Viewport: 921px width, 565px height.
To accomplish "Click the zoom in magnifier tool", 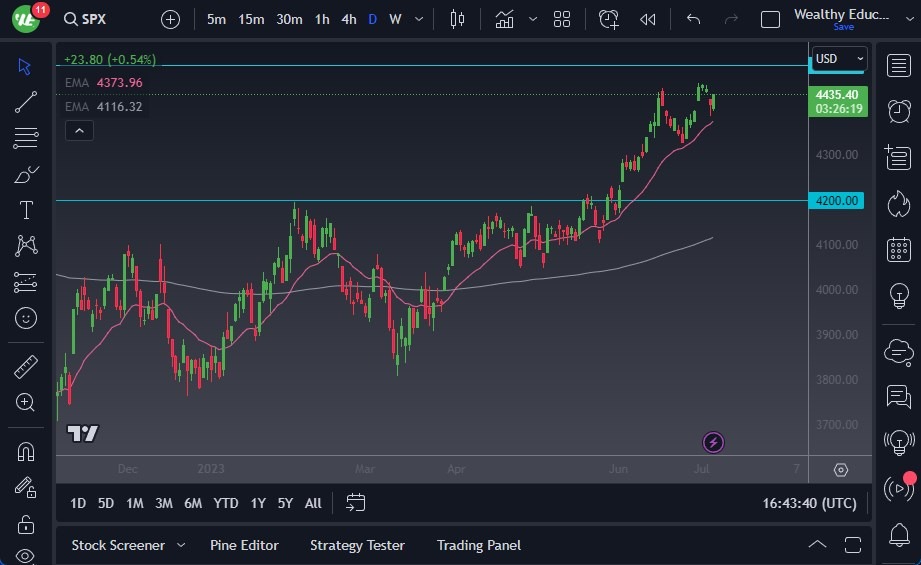I will (x=26, y=402).
